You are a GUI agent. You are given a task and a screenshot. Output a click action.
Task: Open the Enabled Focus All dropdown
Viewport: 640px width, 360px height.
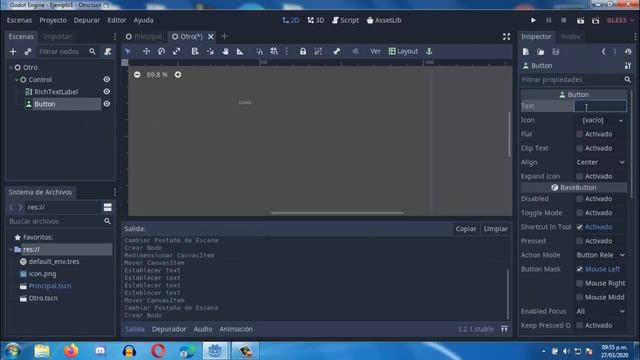[600, 311]
